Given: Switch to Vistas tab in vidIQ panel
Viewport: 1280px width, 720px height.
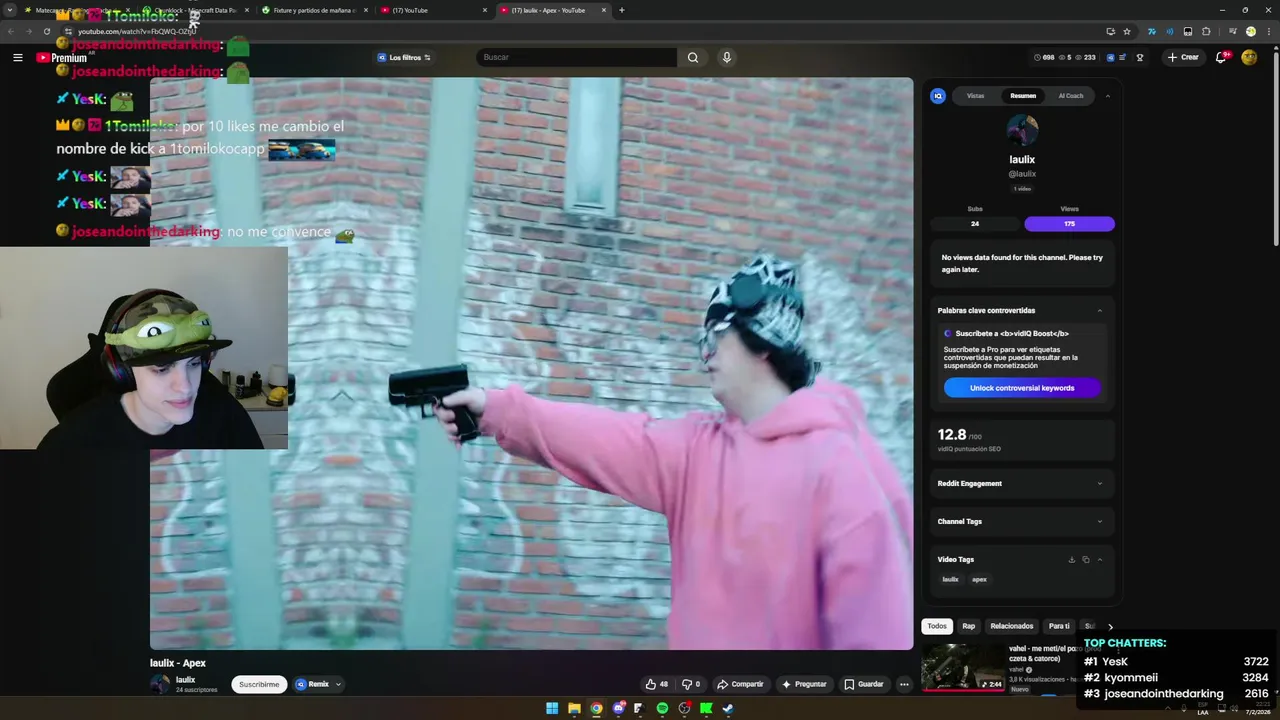Looking at the screenshot, I should pos(975,96).
